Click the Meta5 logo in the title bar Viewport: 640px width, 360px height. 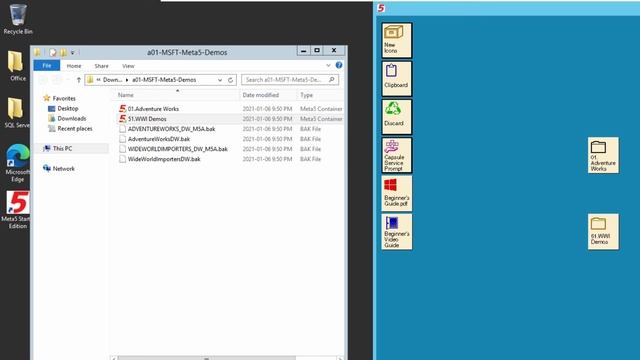pos(381,8)
